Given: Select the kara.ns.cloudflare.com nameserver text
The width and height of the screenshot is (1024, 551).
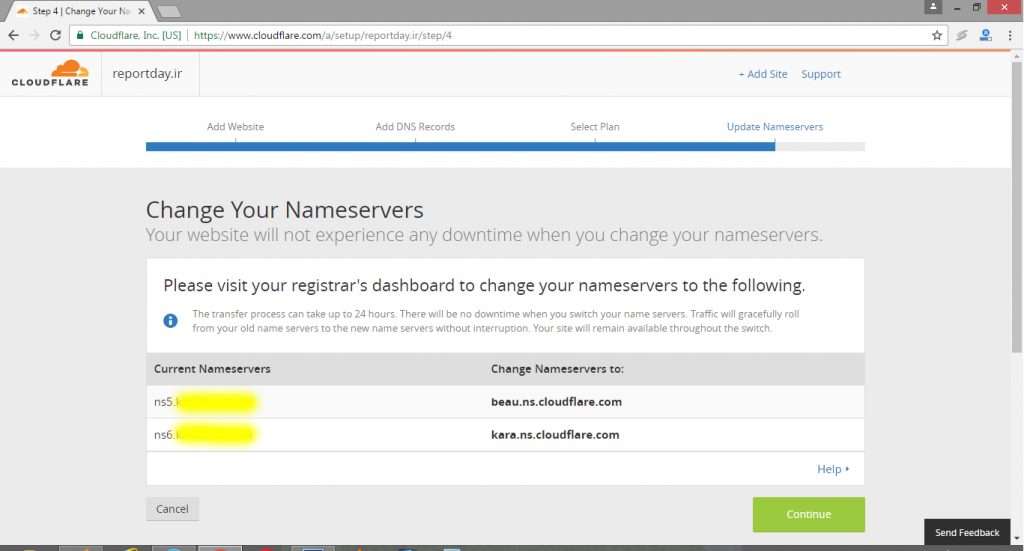Looking at the screenshot, I should point(555,434).
